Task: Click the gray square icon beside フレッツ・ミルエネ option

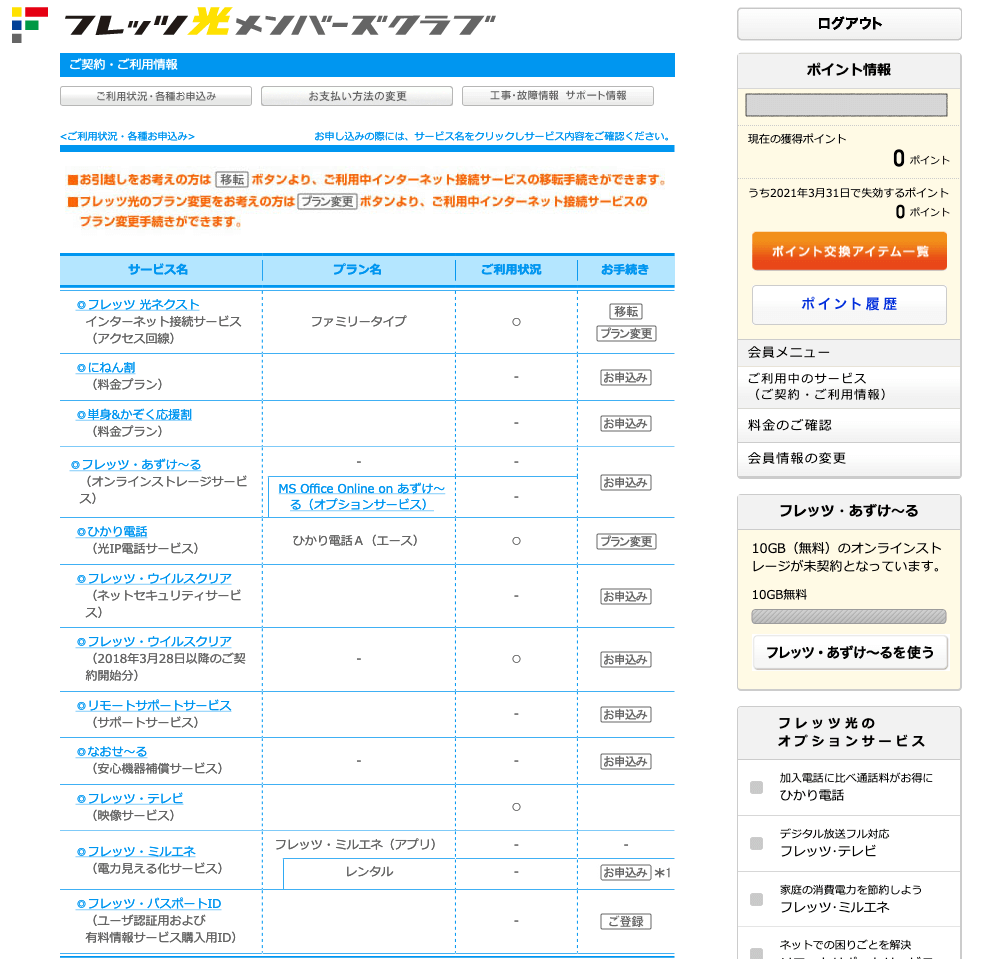Action: coord(756,899)
